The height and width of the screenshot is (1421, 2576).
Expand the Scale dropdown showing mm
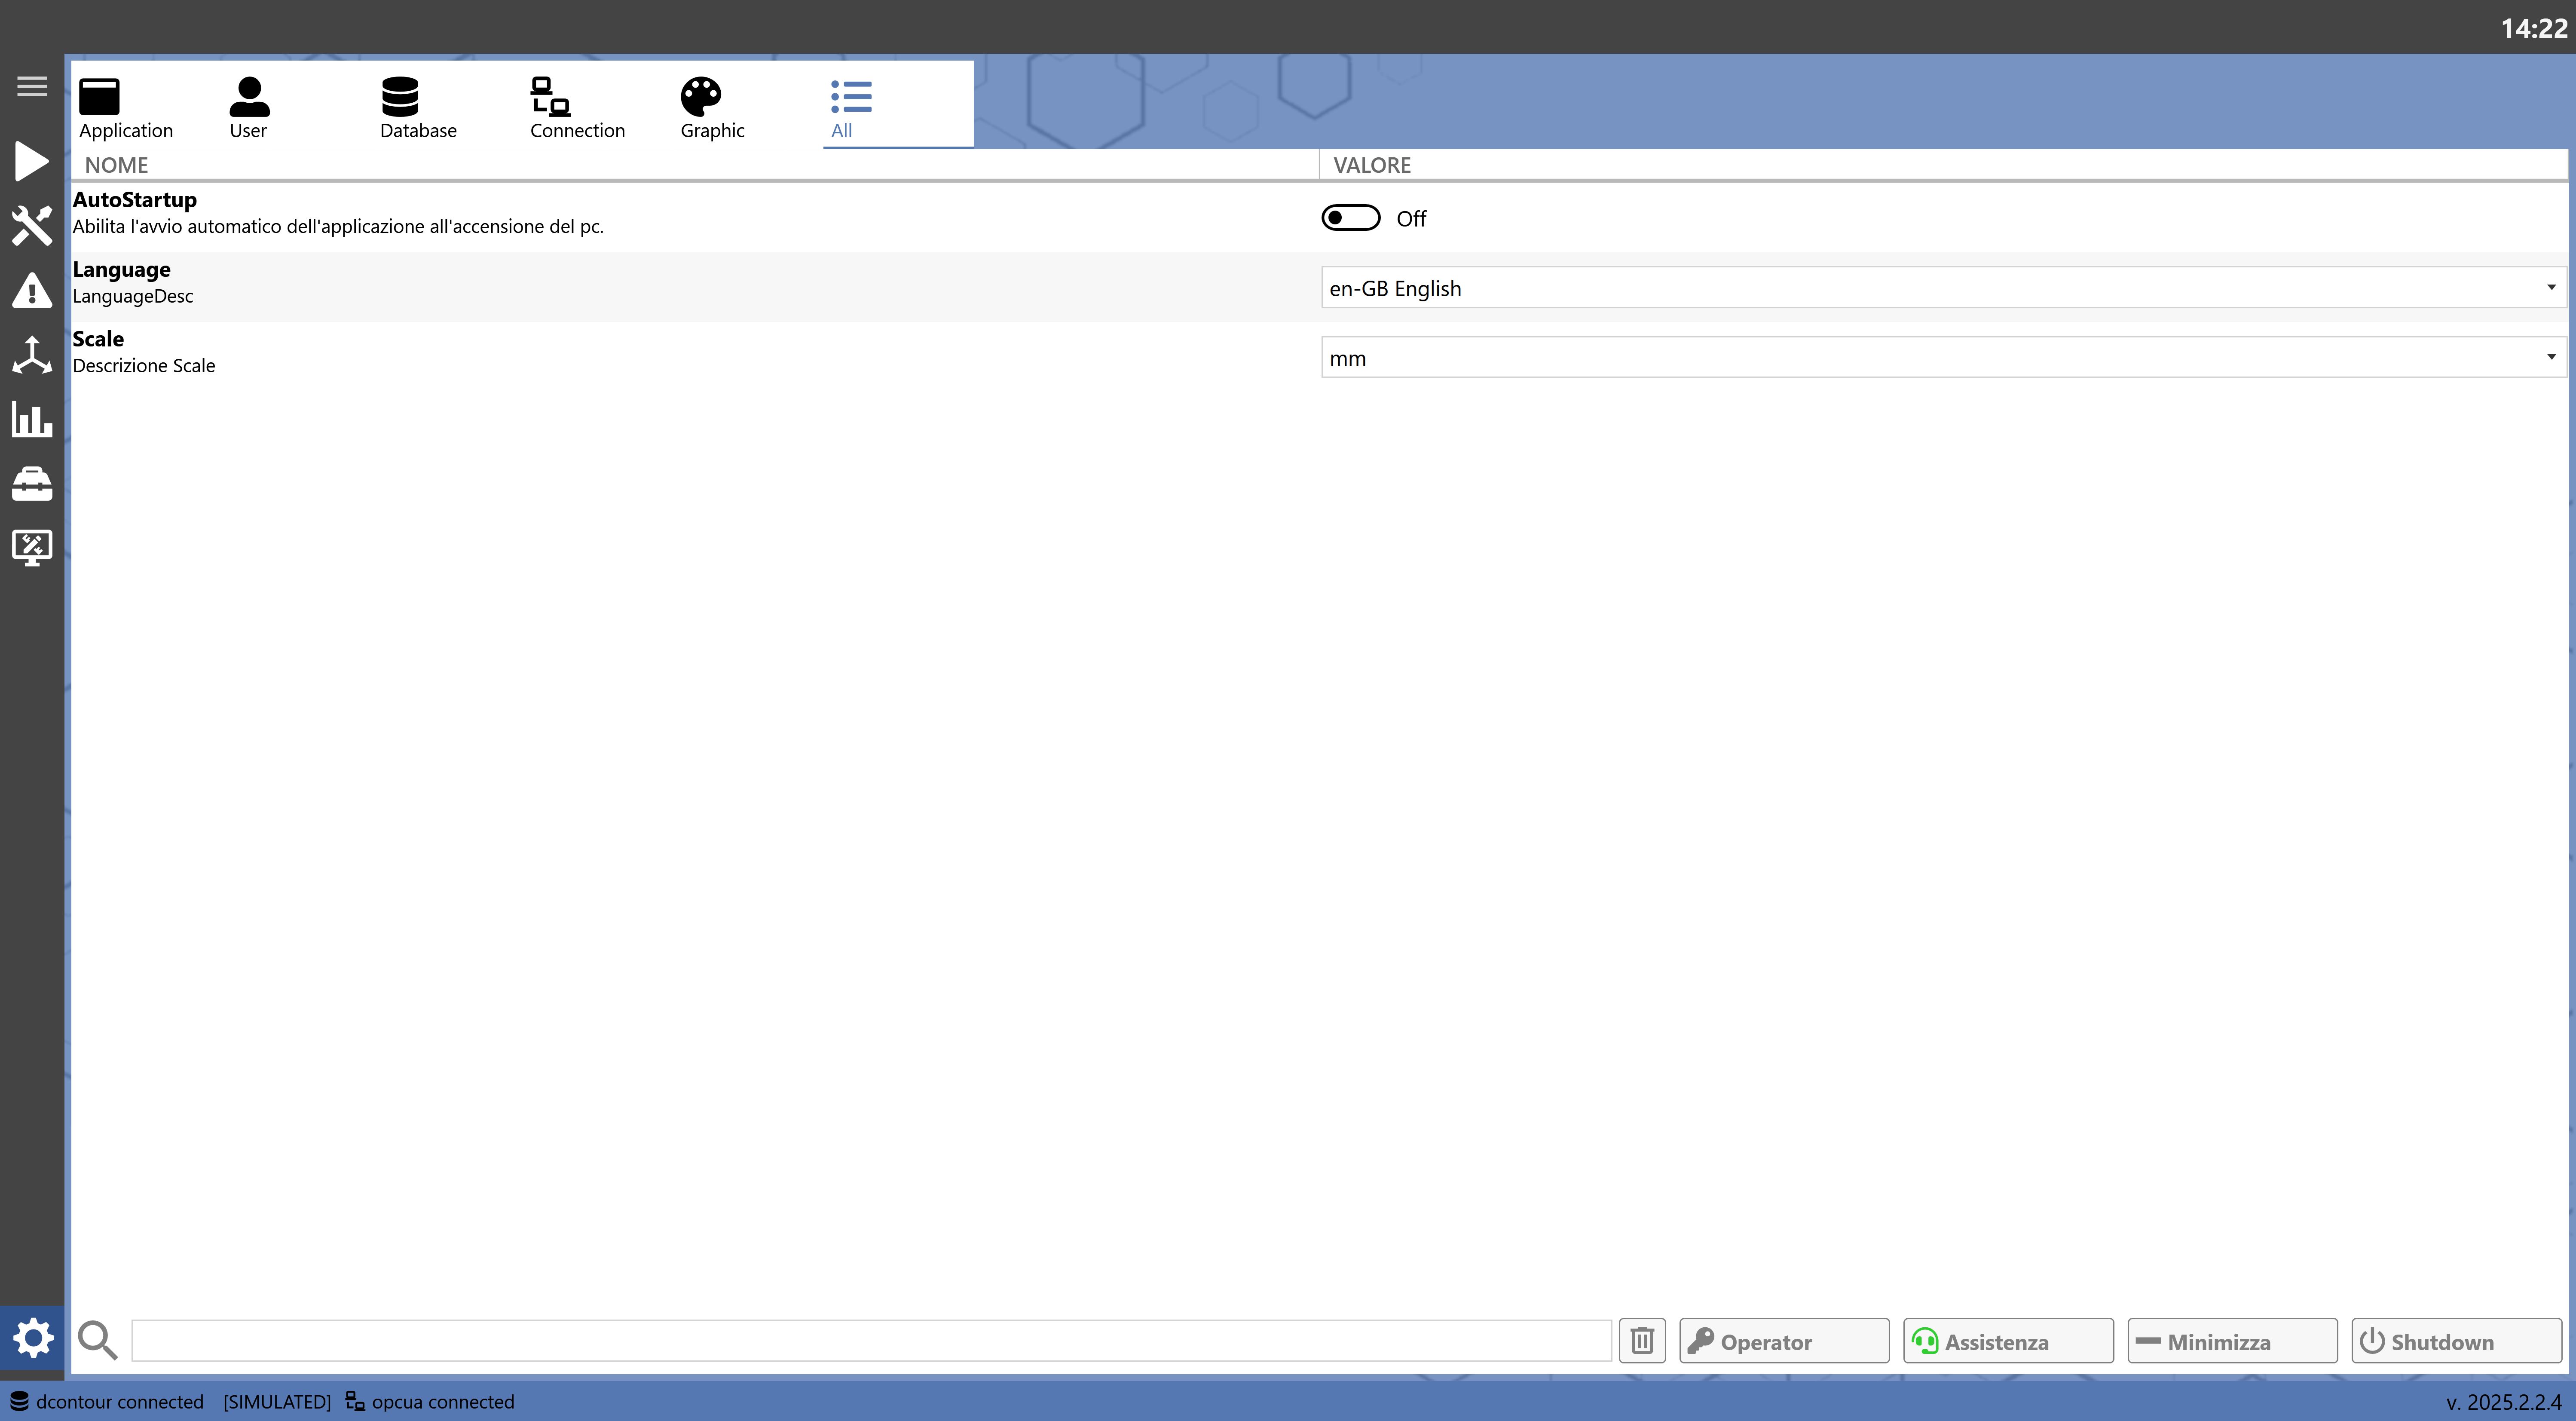(x=1943, y=357)
